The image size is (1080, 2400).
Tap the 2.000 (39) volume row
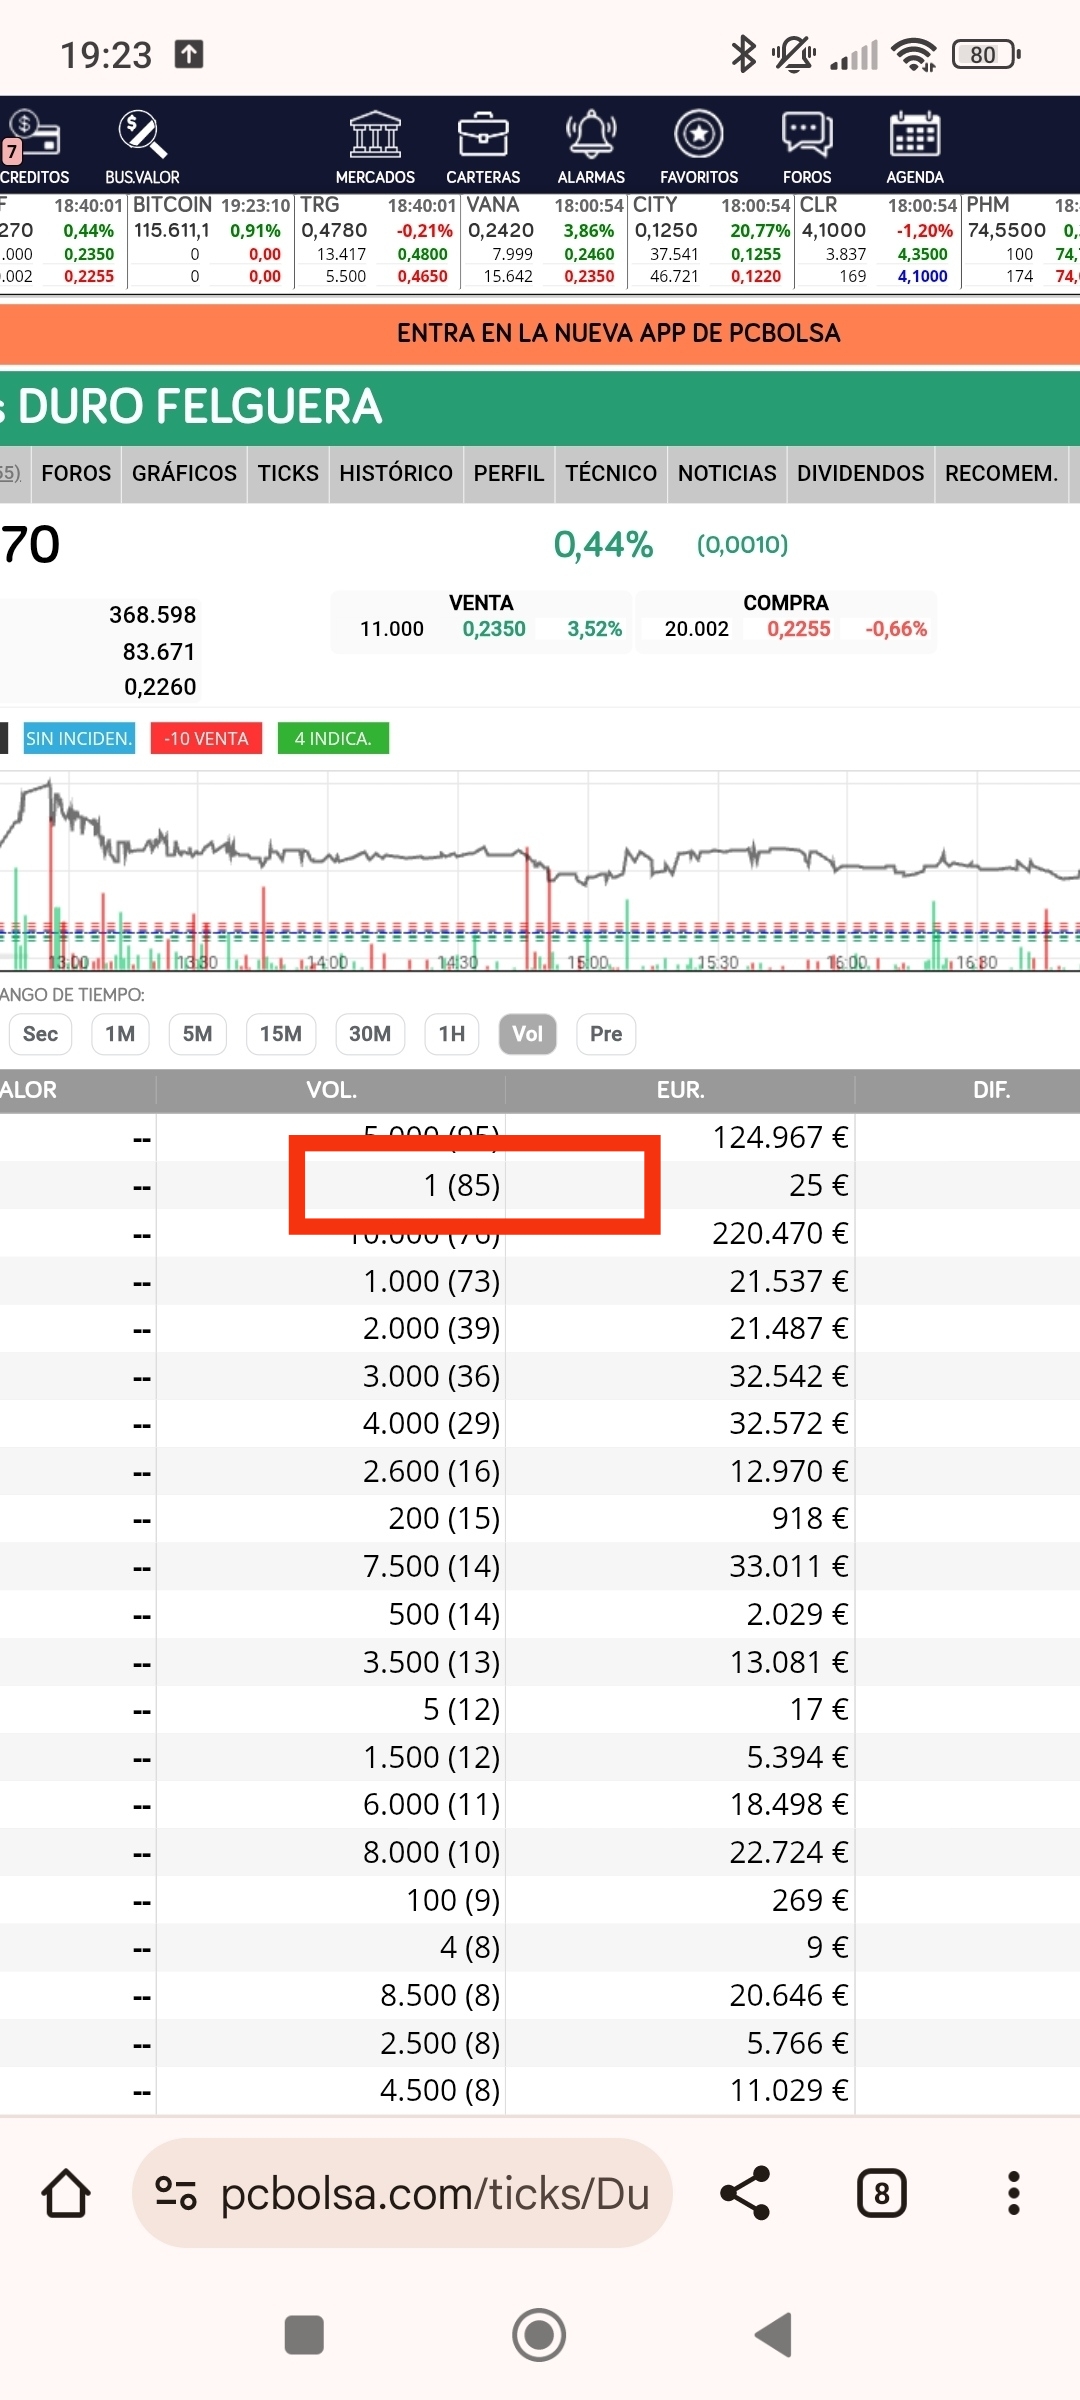(x=431, y=1328)
